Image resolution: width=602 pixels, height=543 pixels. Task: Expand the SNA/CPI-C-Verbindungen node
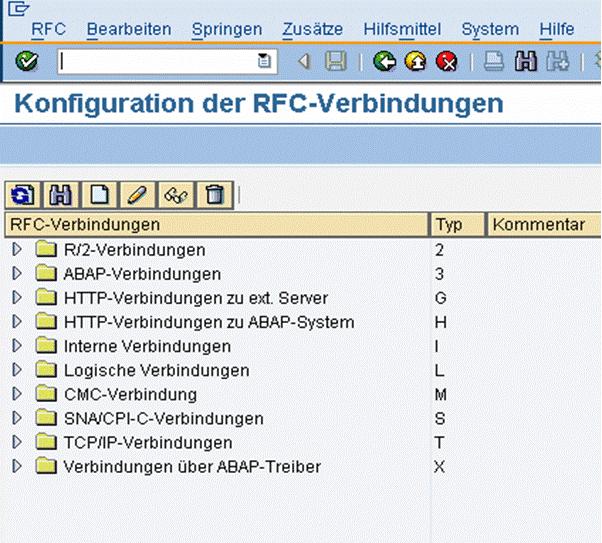[17, 418]
